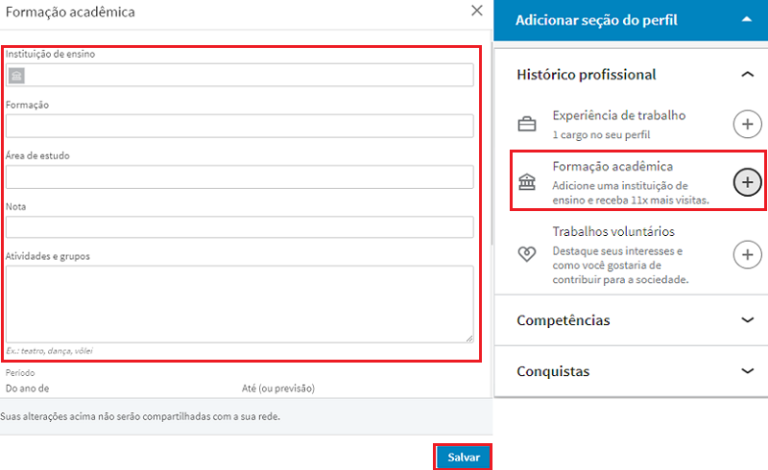Select the Nota input field
Viewport: 768px width, 470px height.
pyautogui.click(x=239, y=228)
